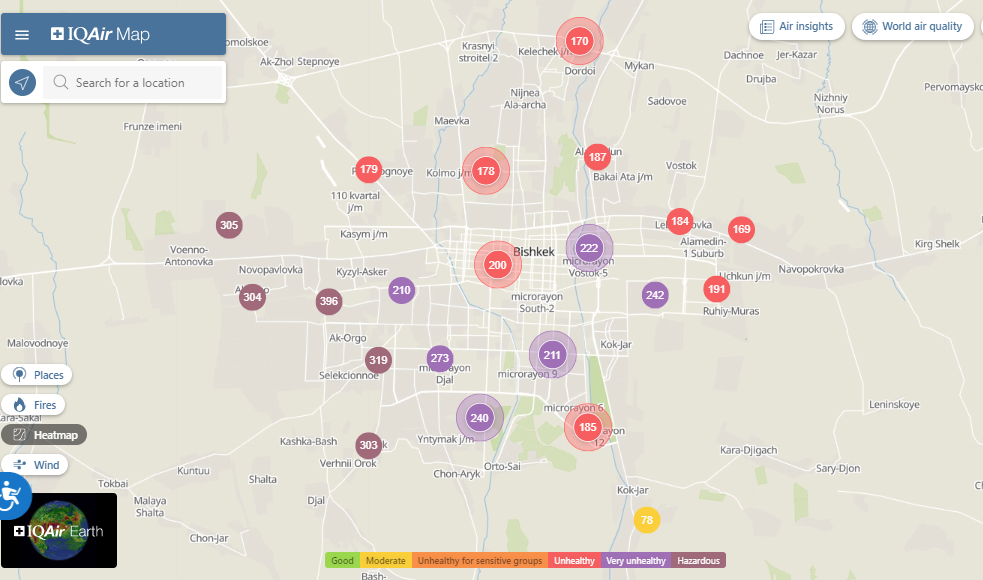
Task: Click the 200 AQI cluster near Bishkek
Action: 497,265
